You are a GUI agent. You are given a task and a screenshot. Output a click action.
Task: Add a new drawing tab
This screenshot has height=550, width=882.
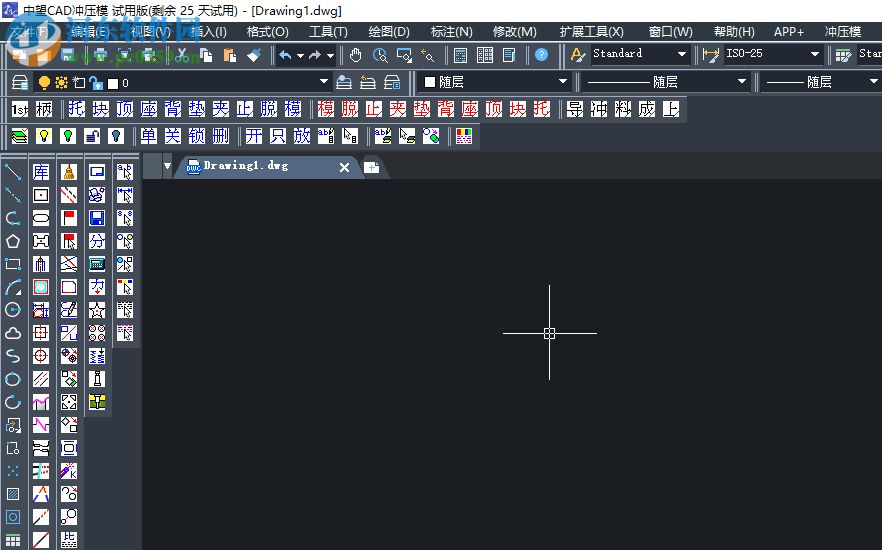click(x=371, y=167)
